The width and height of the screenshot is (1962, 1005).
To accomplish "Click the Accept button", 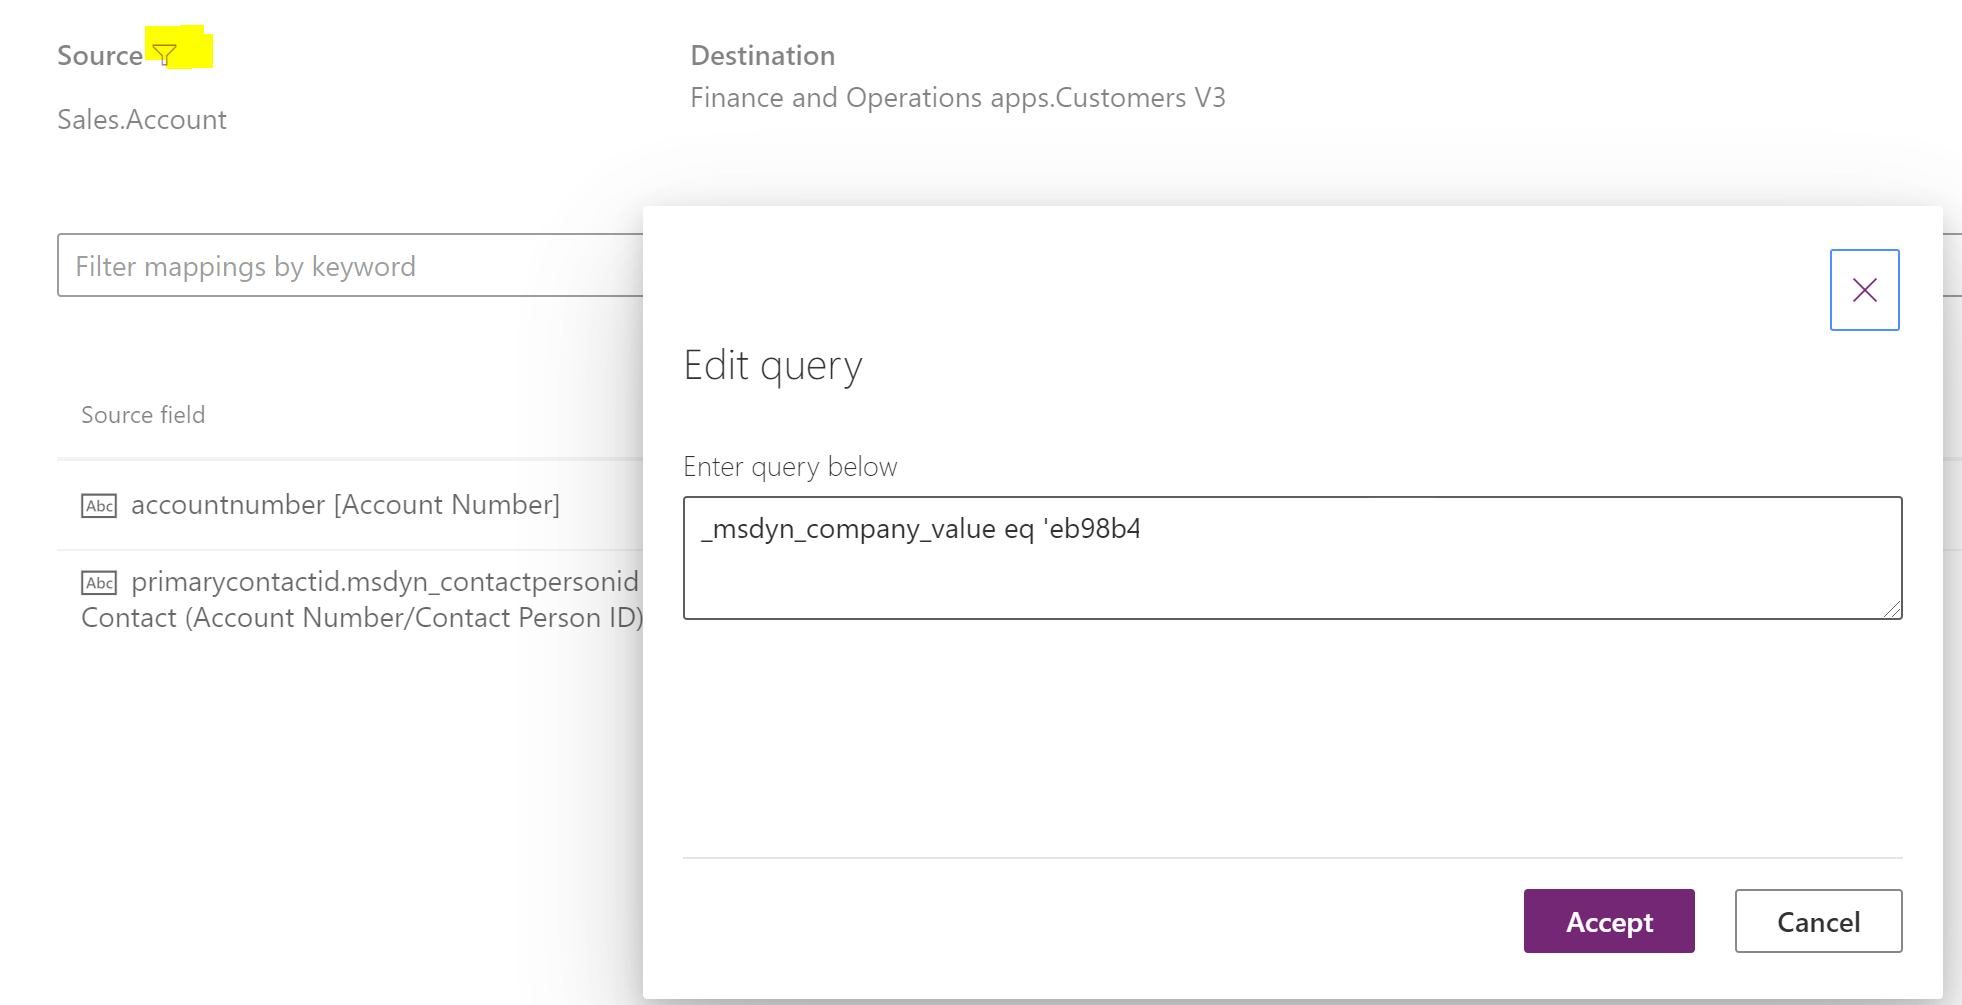I will [x=1608, y=921].
